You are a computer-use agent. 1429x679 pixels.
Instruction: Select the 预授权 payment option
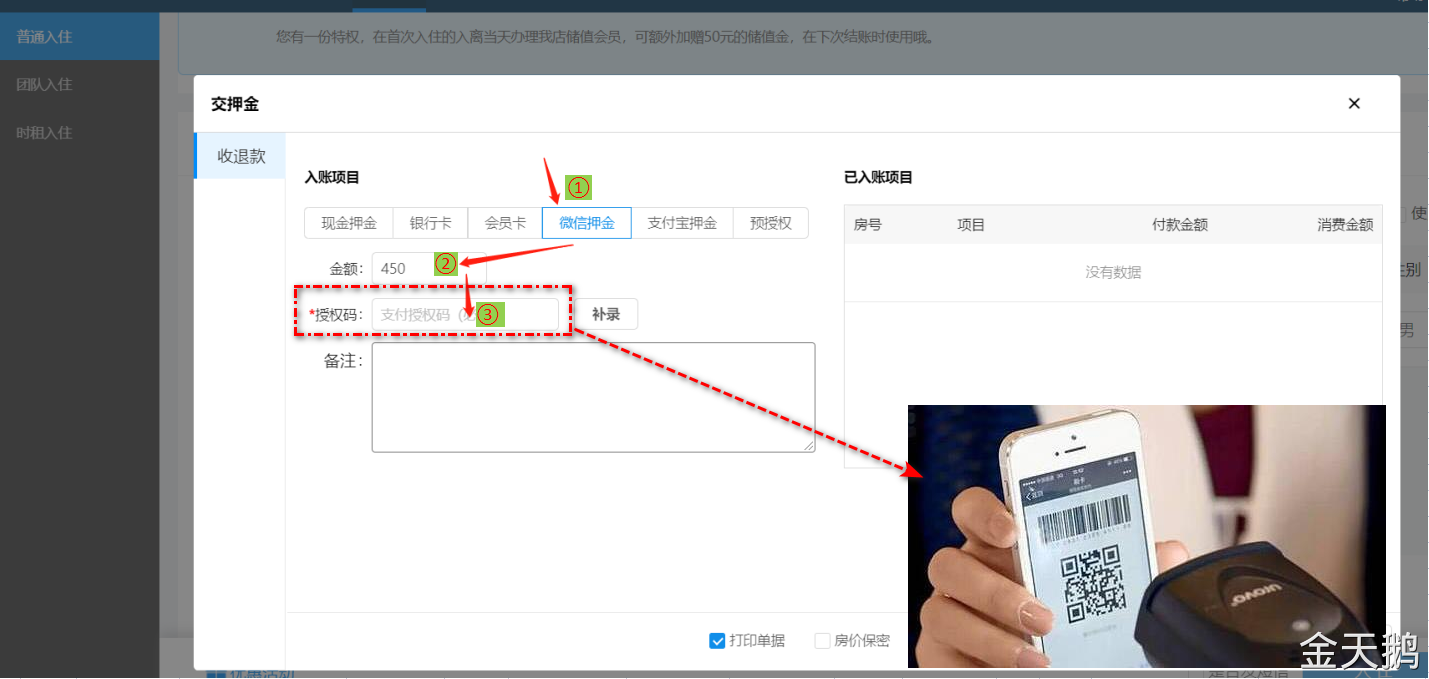pos(770,223)
